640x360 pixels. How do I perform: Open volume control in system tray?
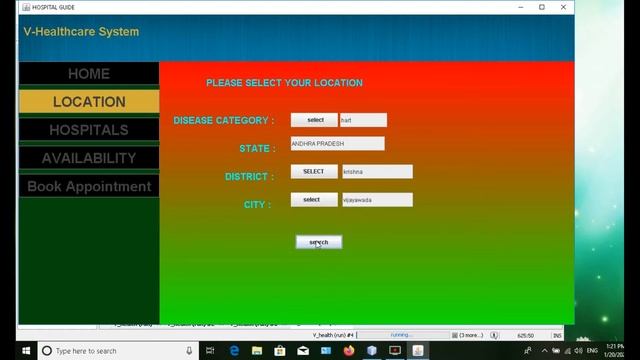click(578, 351)
